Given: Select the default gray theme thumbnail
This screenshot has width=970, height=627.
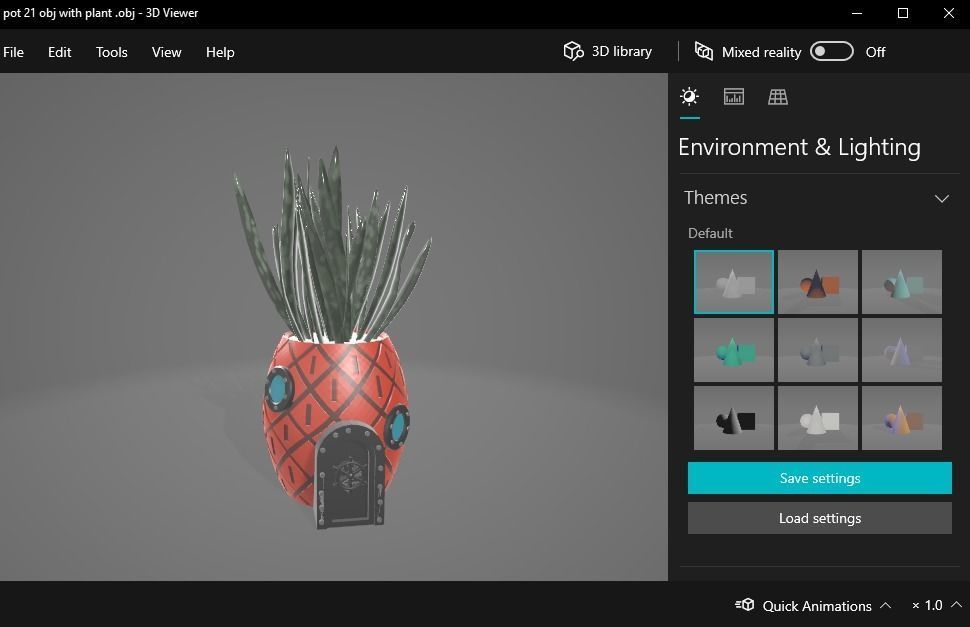Looking at the screenshot, I should point(734,282).
